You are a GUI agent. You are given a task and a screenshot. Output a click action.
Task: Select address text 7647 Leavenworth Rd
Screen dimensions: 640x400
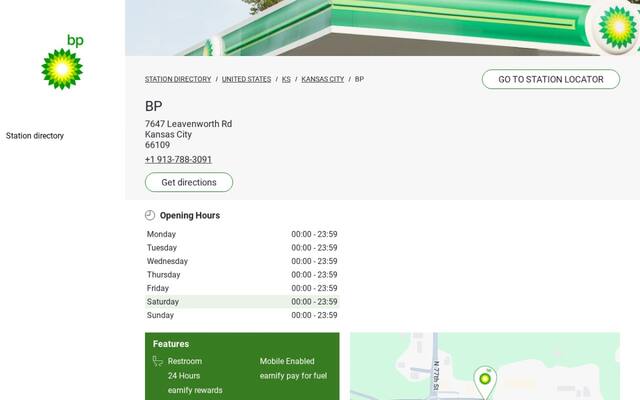tap(189, 124)
